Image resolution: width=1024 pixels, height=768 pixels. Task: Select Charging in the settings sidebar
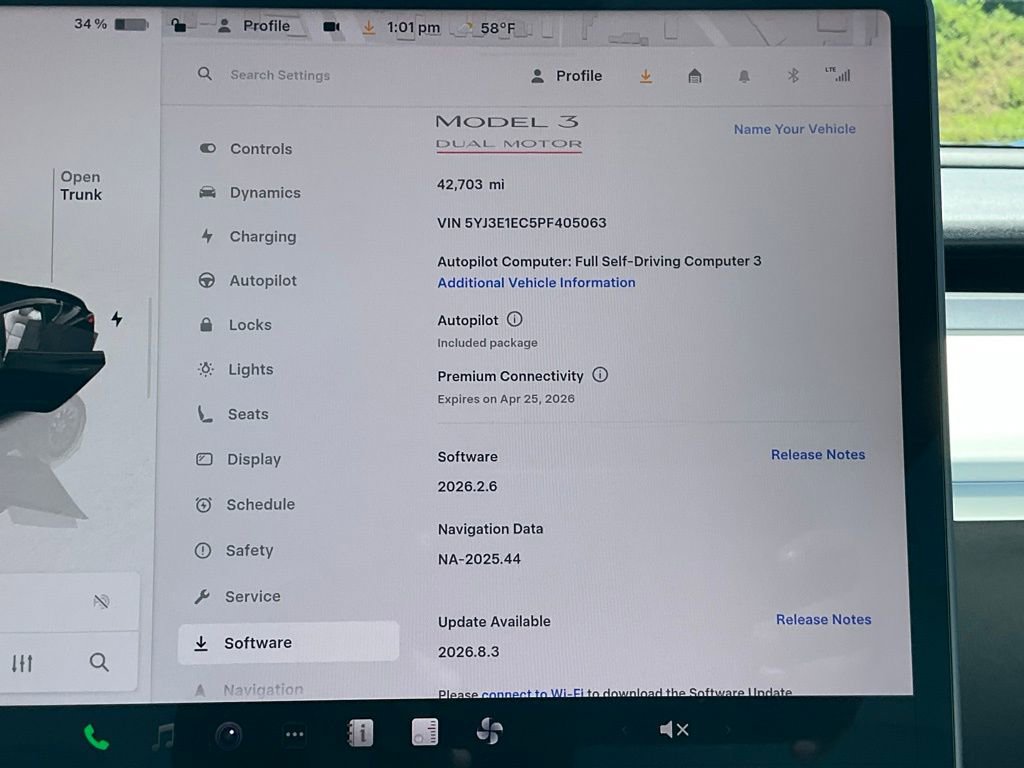point(262,237)
